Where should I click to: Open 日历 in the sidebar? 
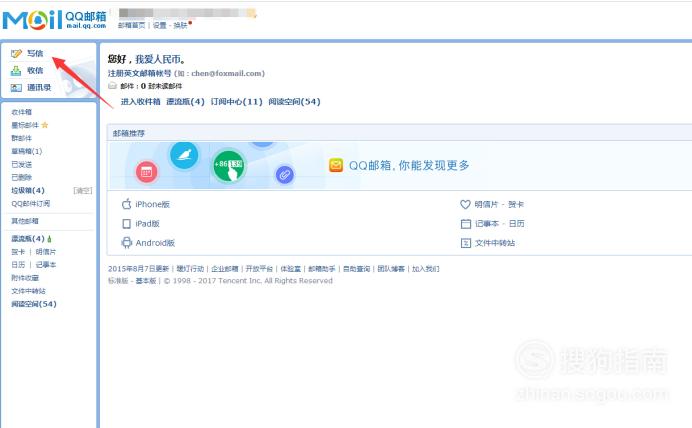18,265
